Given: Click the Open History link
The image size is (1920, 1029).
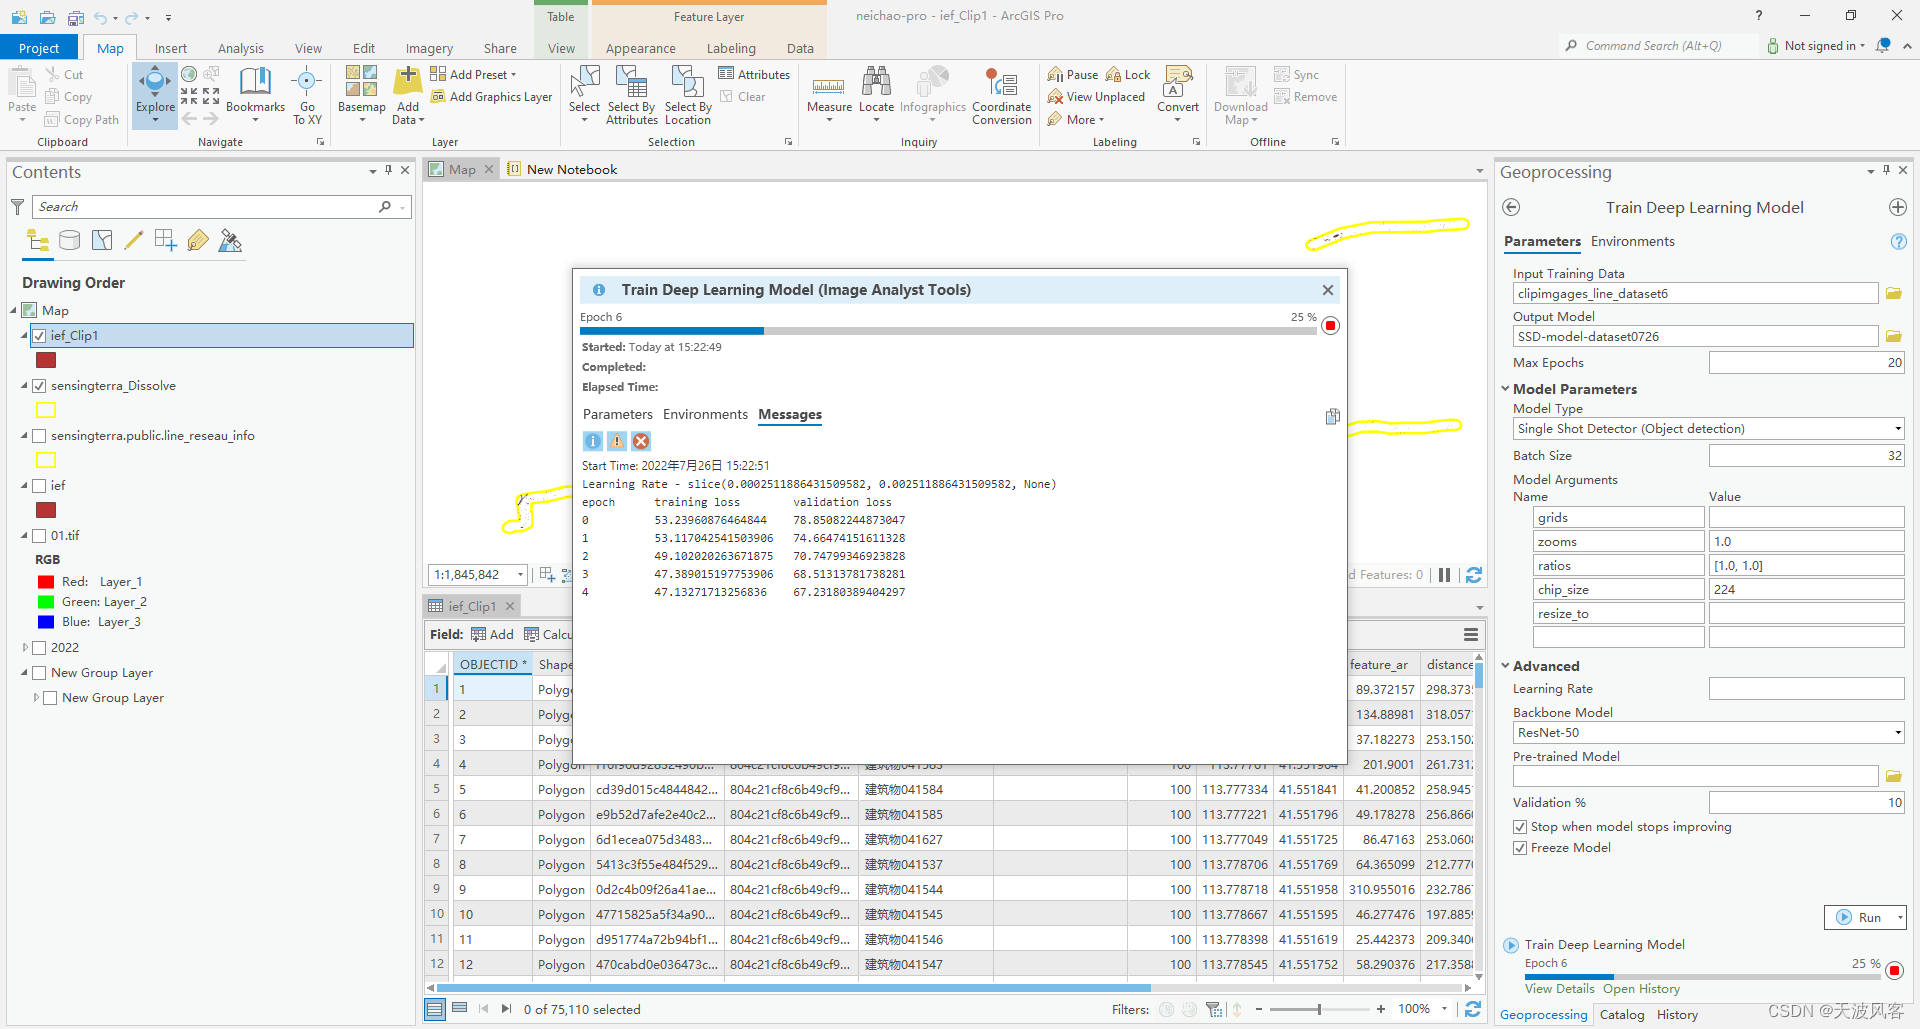Looking at the screenshot, I should coord(1641,989).
